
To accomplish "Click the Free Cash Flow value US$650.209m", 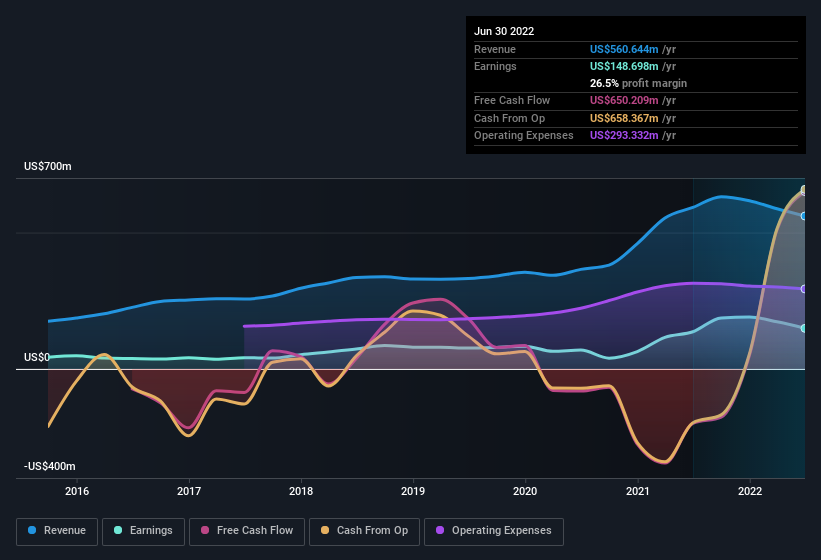I will (x=625, y=100).
